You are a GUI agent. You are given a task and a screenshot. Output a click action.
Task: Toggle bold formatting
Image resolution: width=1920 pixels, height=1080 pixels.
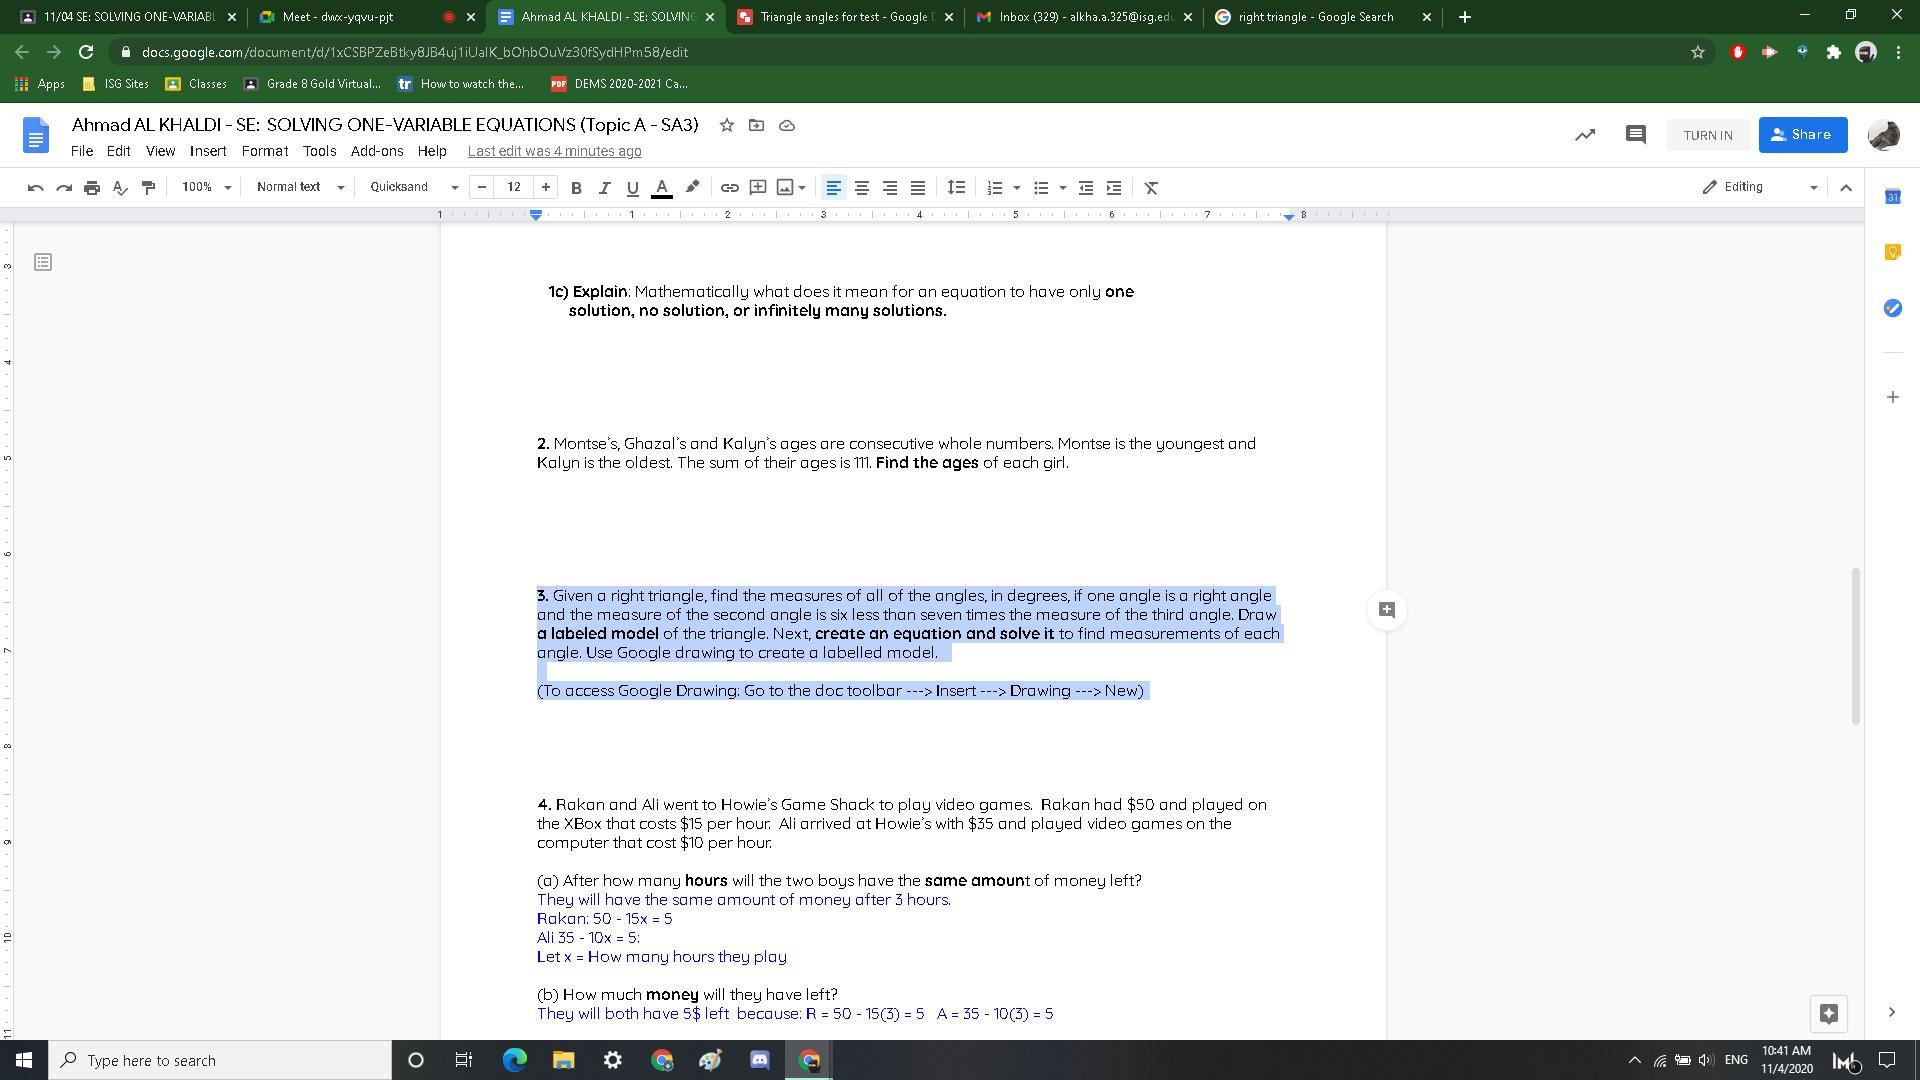(576, 188)
